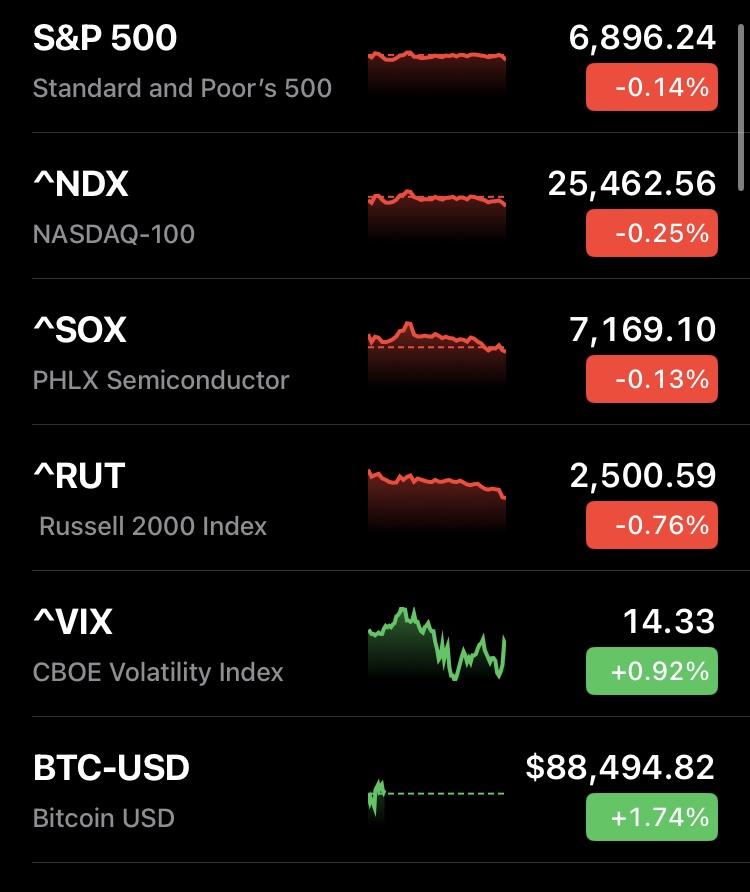Image resolution: width=750 pixels, height=892 pixels.
Task: Open the ^SOX ticker details
Action: pos(80,330)
